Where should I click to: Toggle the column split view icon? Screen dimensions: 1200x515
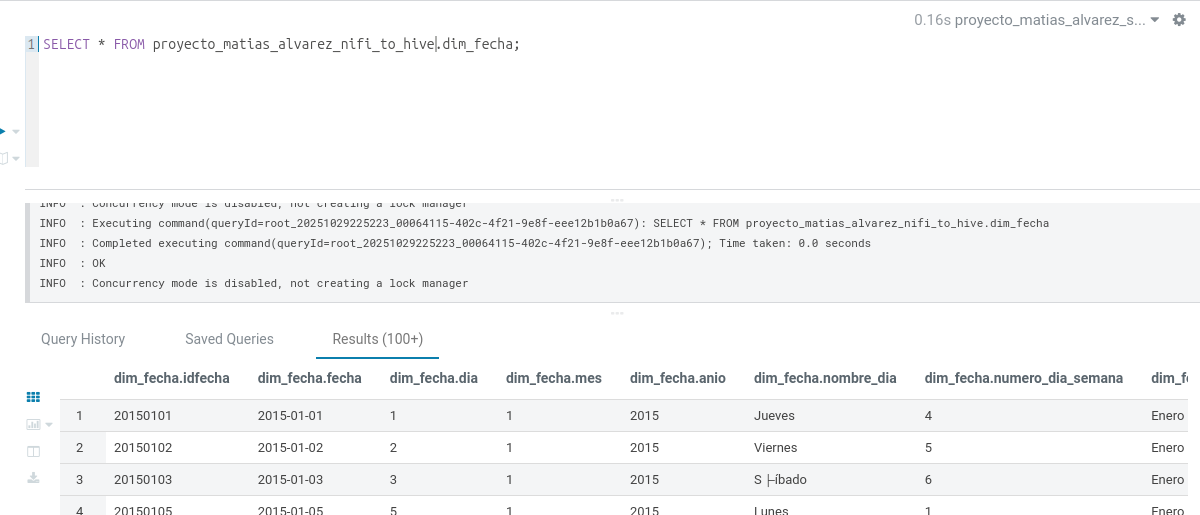point(33,452)
